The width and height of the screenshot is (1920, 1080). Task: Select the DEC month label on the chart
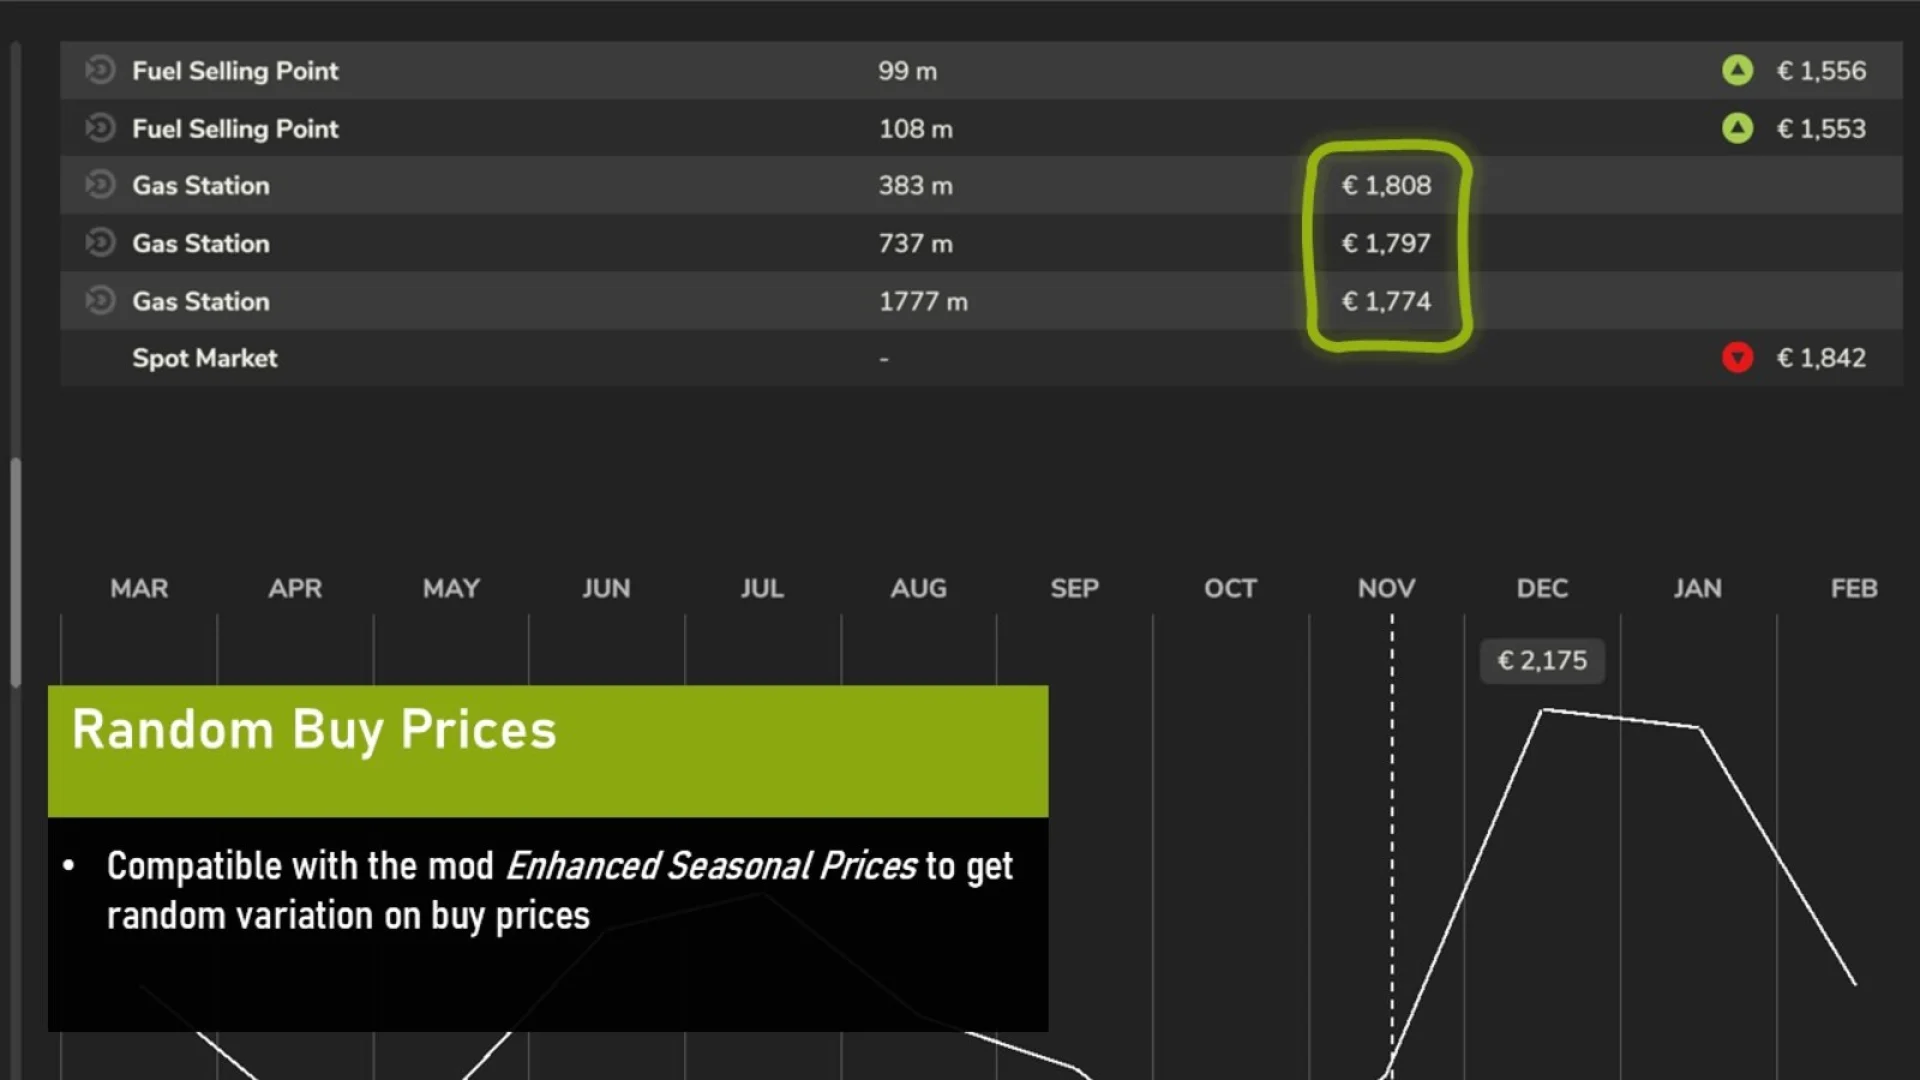tap(1541, 588)
